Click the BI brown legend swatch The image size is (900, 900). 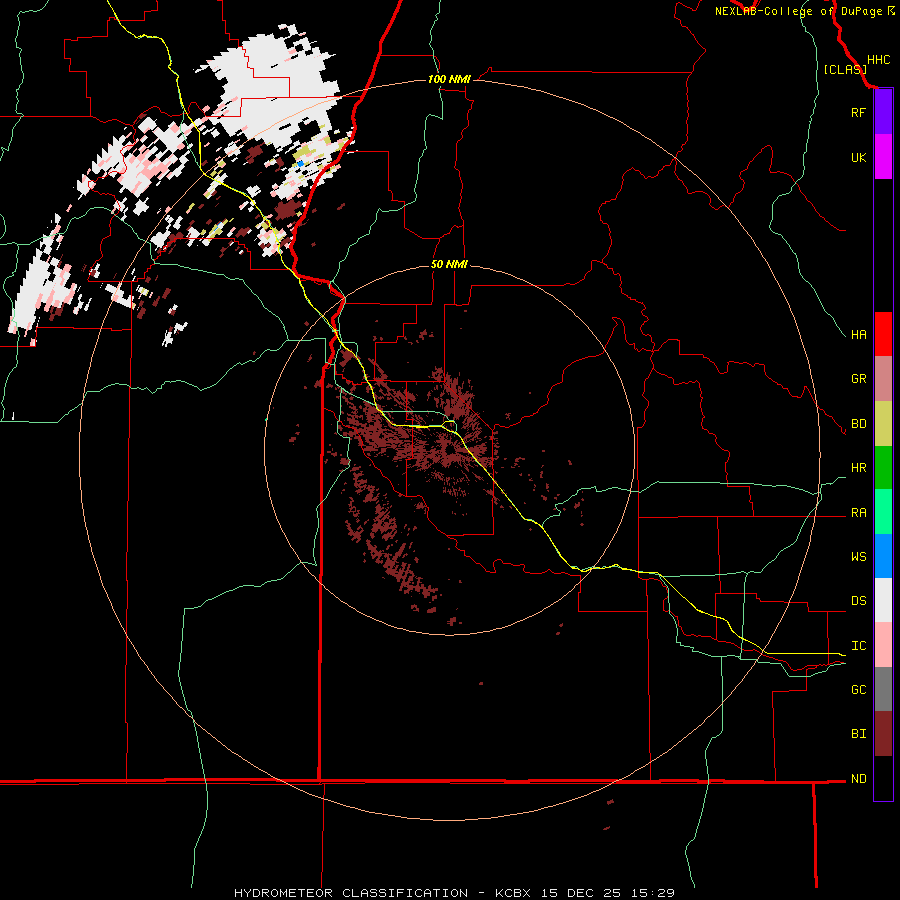coord(883,734)
